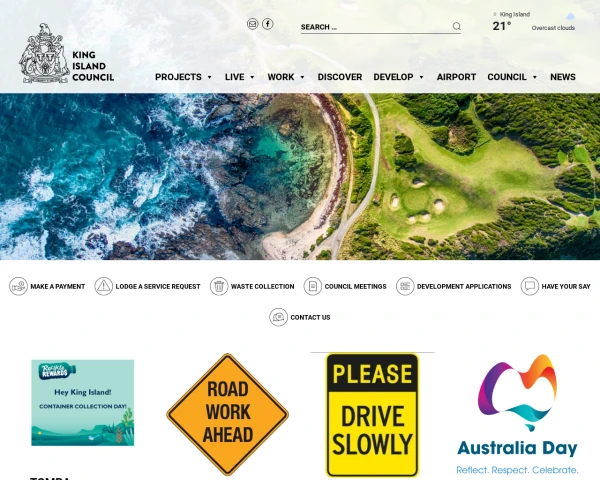Visit the Facebook page icon

(267, 24)
